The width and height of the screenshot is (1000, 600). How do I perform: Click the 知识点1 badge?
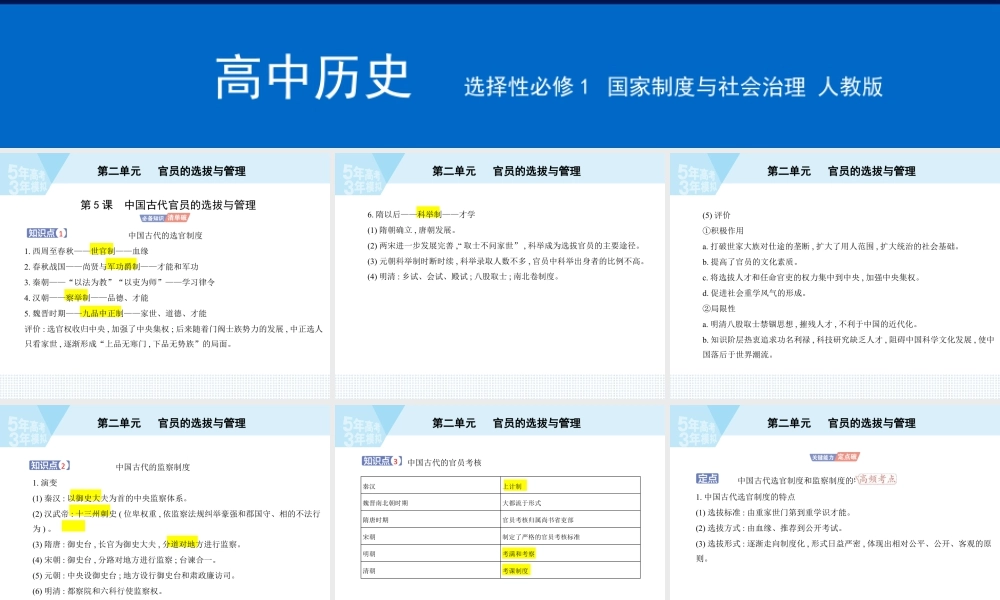47,233
